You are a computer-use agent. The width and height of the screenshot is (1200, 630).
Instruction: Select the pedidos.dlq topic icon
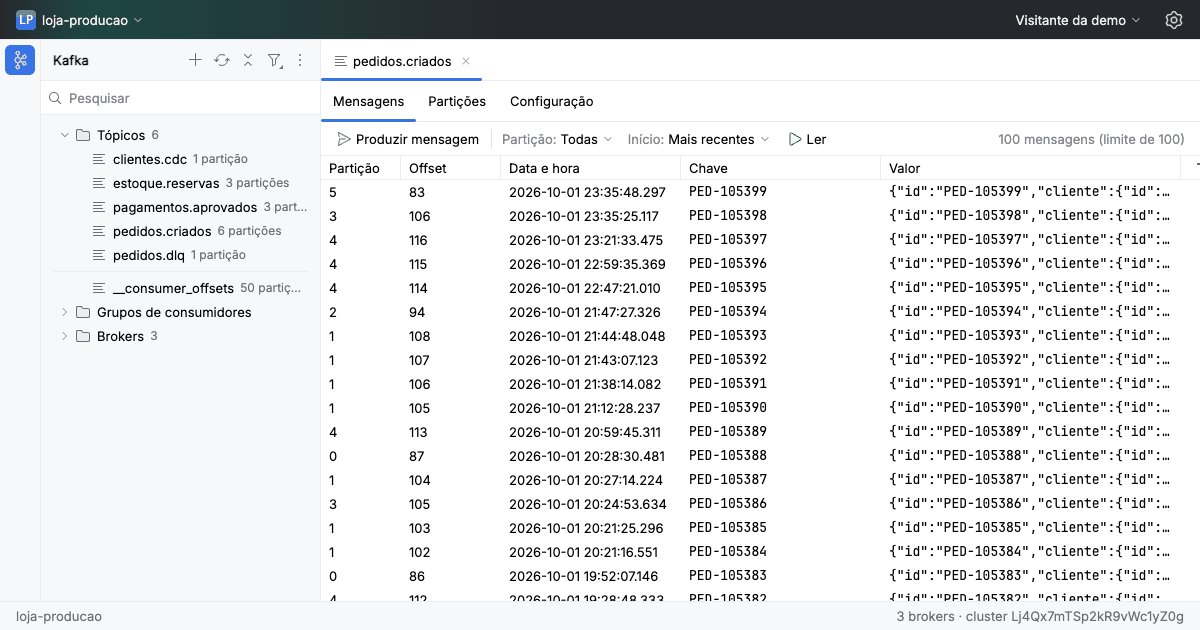(x=99, y=255)
